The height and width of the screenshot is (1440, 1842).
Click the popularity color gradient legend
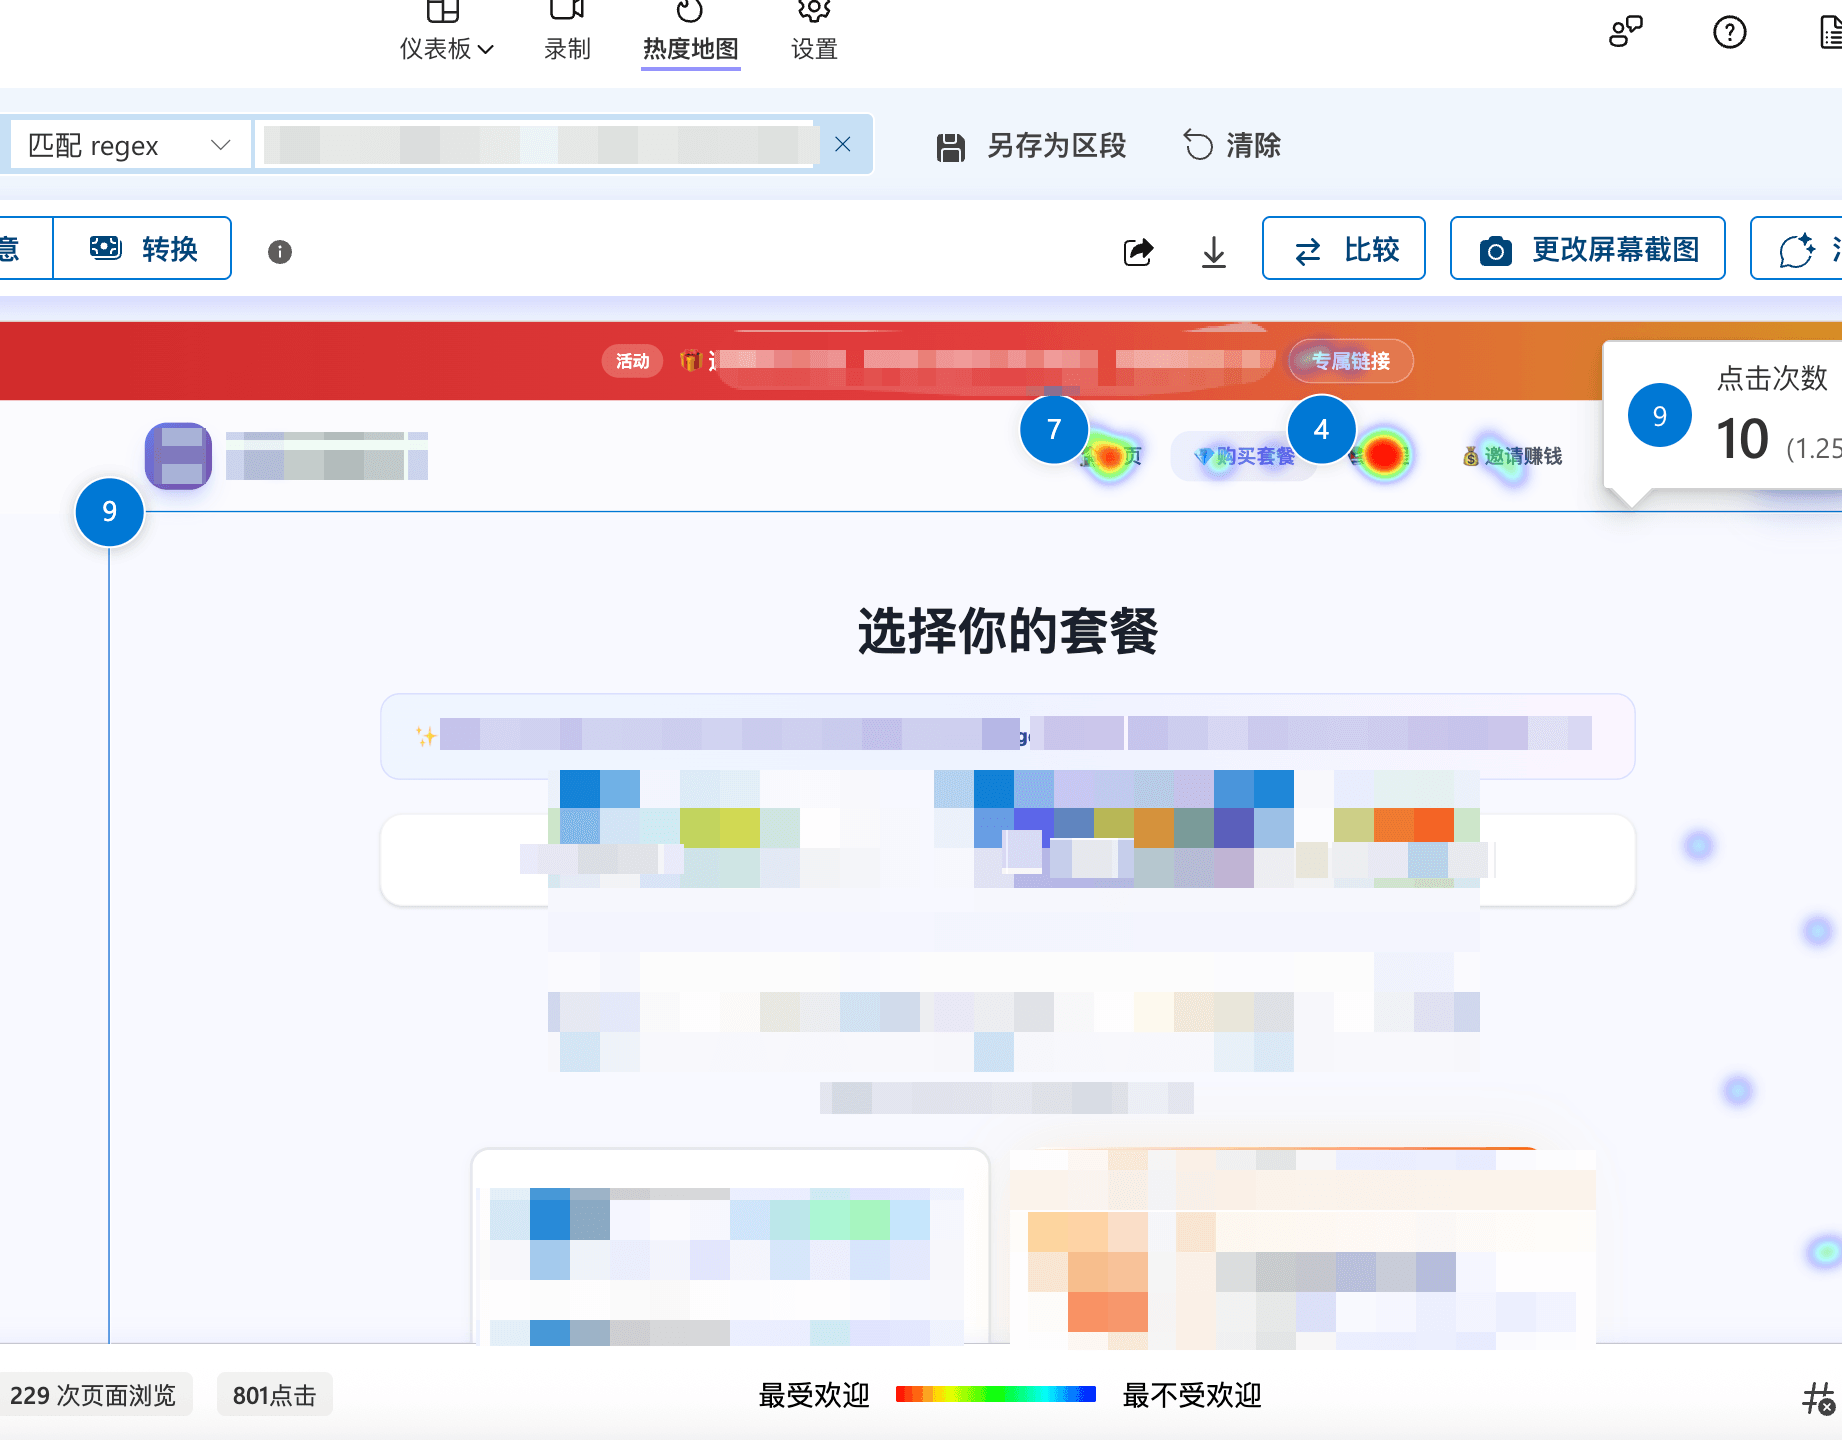[x=995, y=1394]
